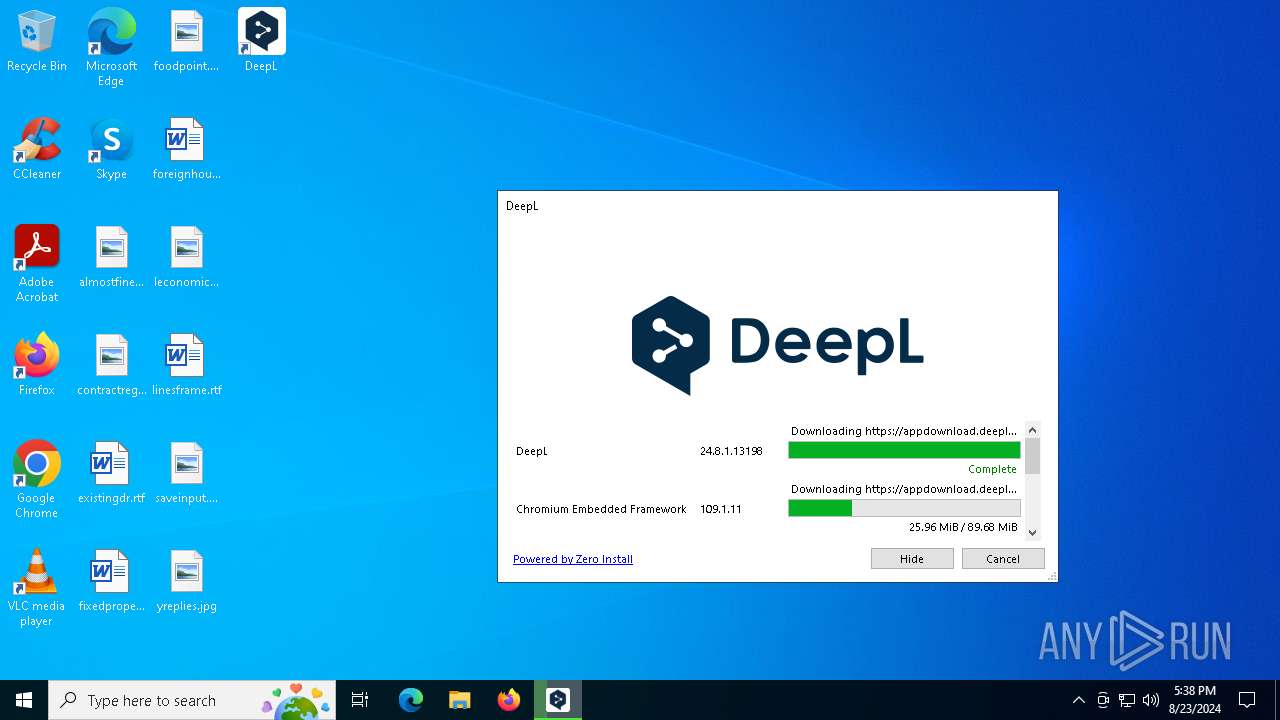1280x720 pixels.
Task: Click the taskbar clock showing 5:38 PM
Action: point(1195,700)
